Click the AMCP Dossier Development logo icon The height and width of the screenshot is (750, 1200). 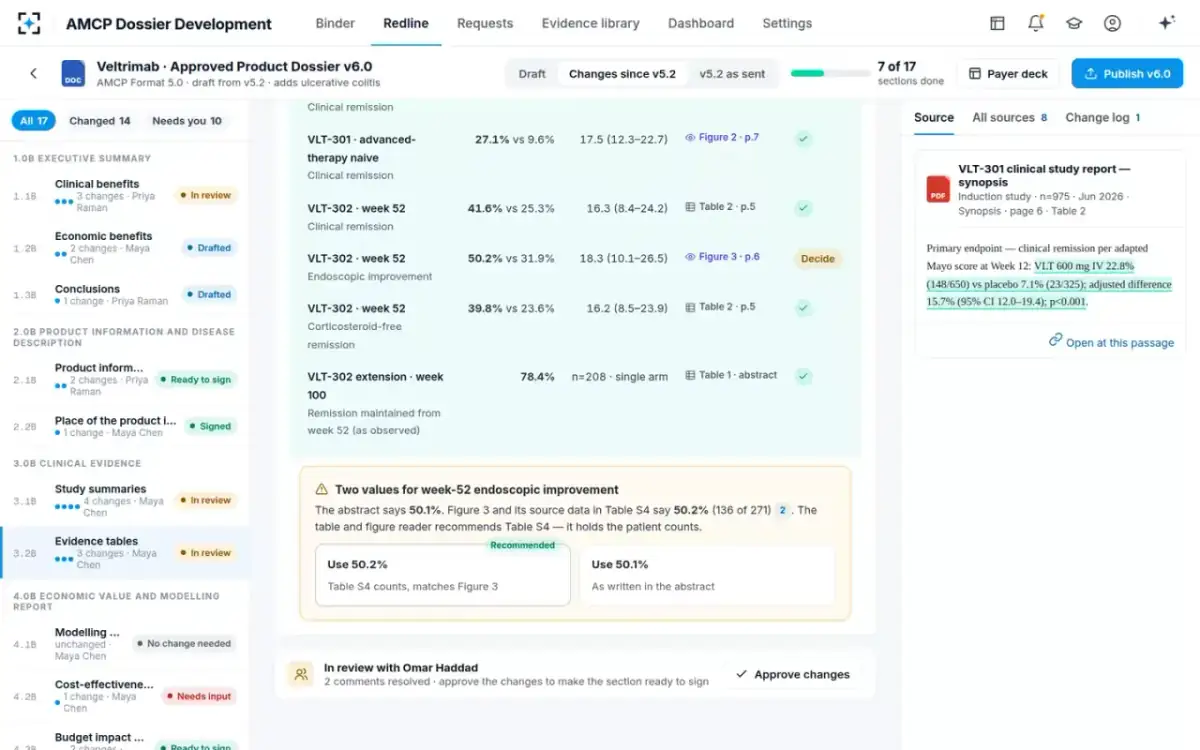[29, 23]
